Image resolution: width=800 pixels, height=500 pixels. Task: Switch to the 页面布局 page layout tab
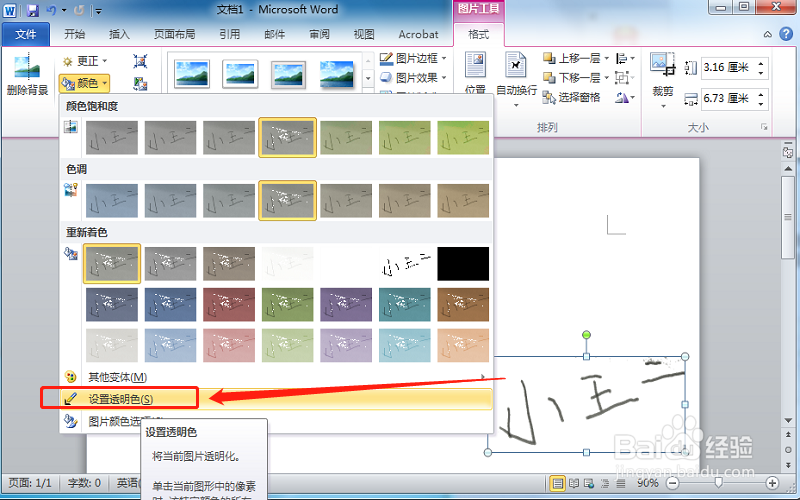pyautogui.click(x=174, y=34)
